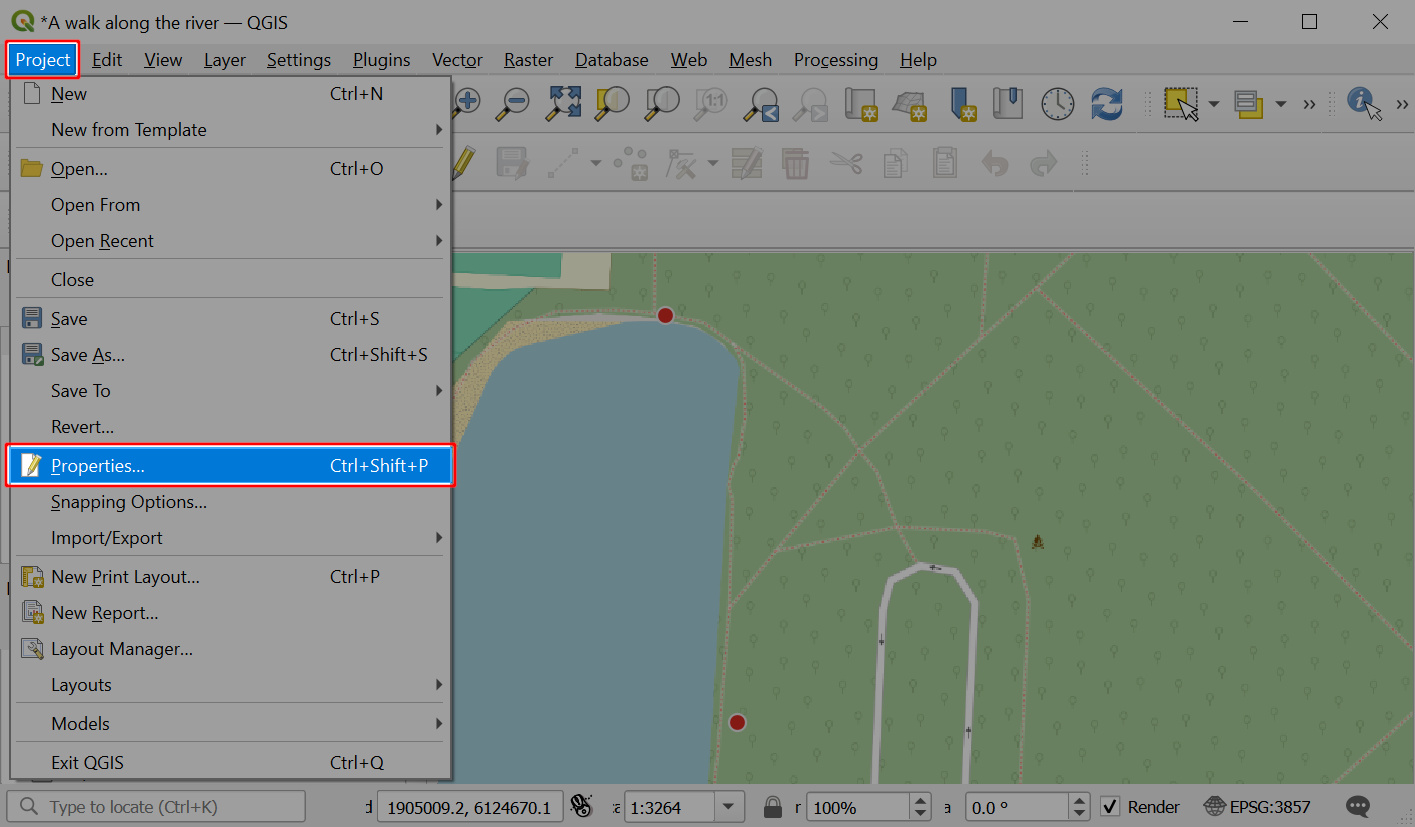Click the Zoom to Native Resolution 1:1 icon

[x=713, y=102]
